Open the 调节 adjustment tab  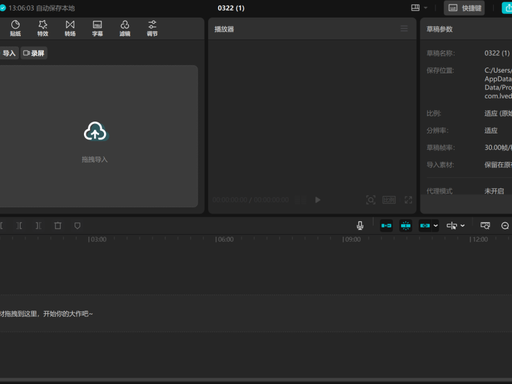coord(152,28)
